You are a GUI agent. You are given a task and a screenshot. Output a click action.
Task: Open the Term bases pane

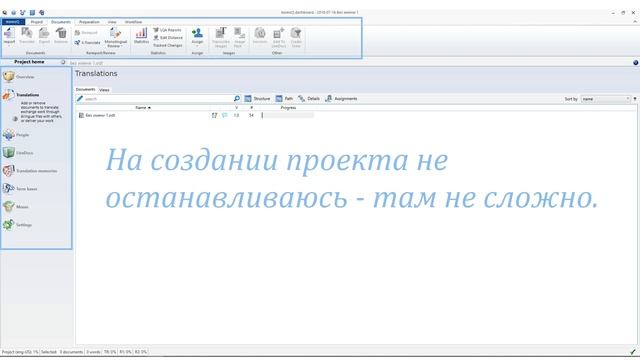click(20, 189)
